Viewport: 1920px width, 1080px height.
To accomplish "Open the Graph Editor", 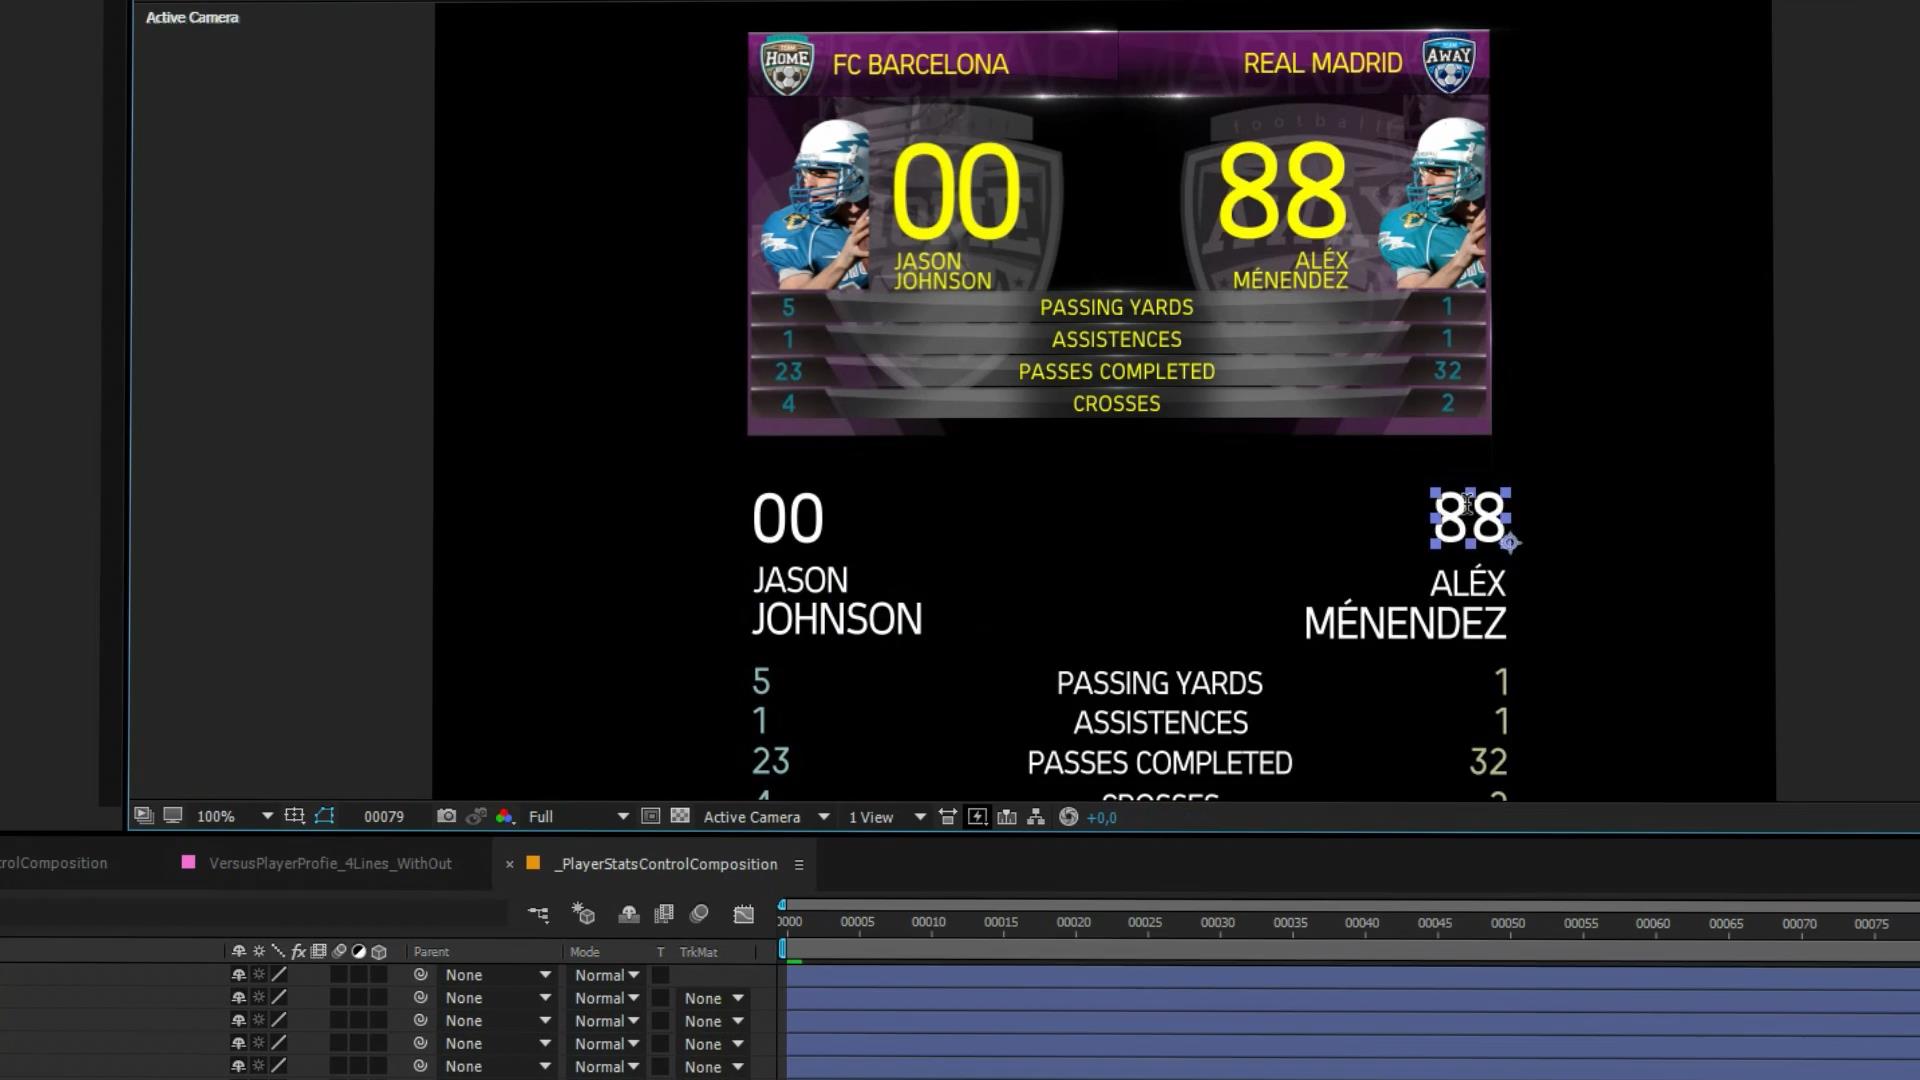I will [743, 913].
